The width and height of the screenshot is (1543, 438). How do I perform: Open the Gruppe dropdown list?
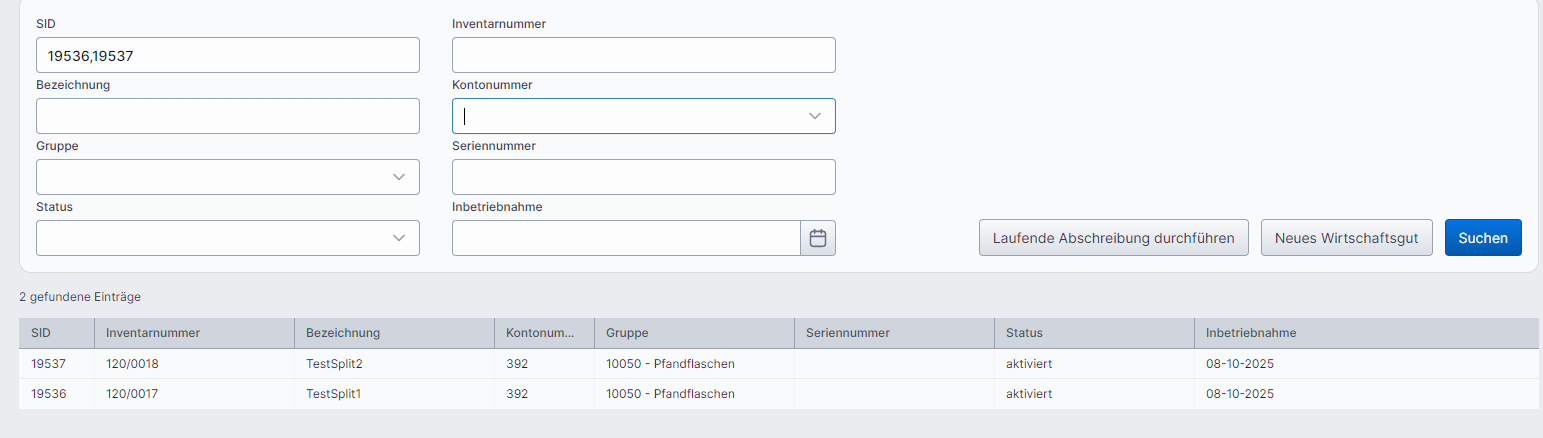point(399,177)
